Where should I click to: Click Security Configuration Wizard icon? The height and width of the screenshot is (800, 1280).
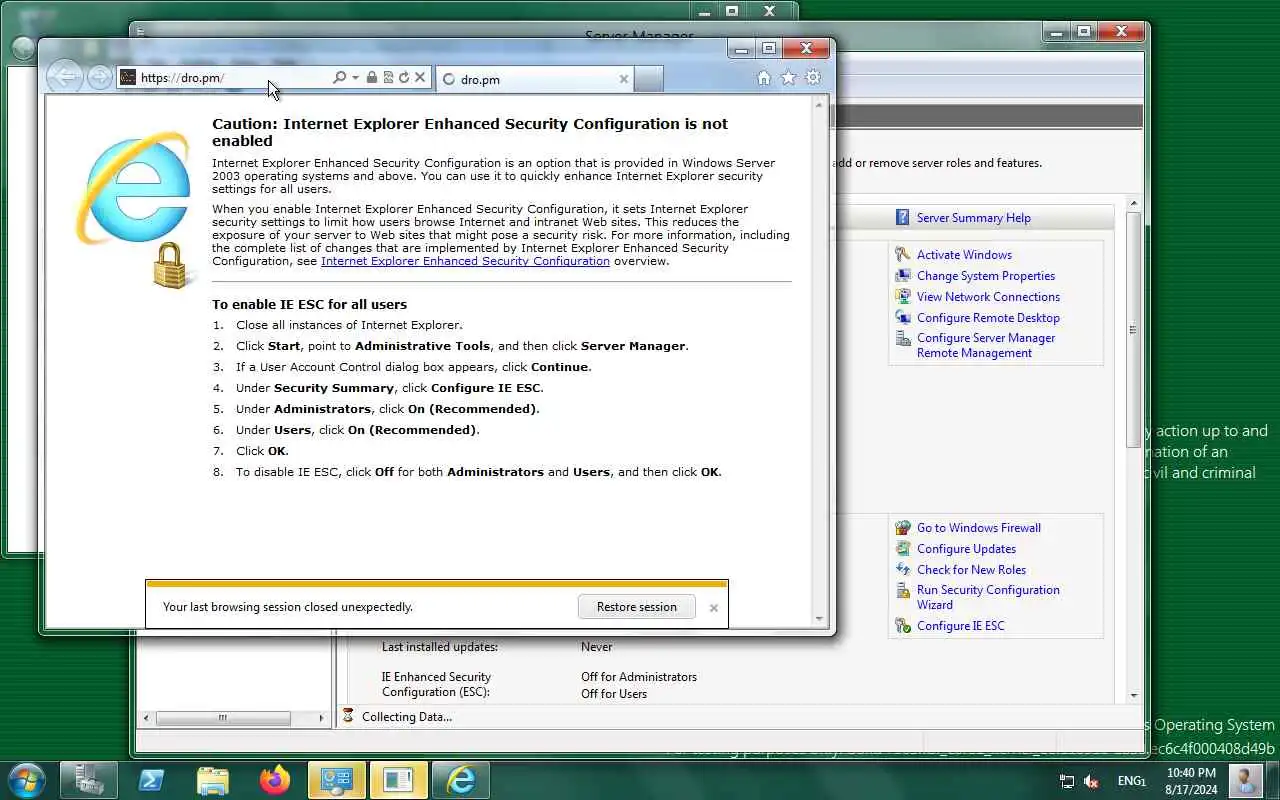(903, 591)
